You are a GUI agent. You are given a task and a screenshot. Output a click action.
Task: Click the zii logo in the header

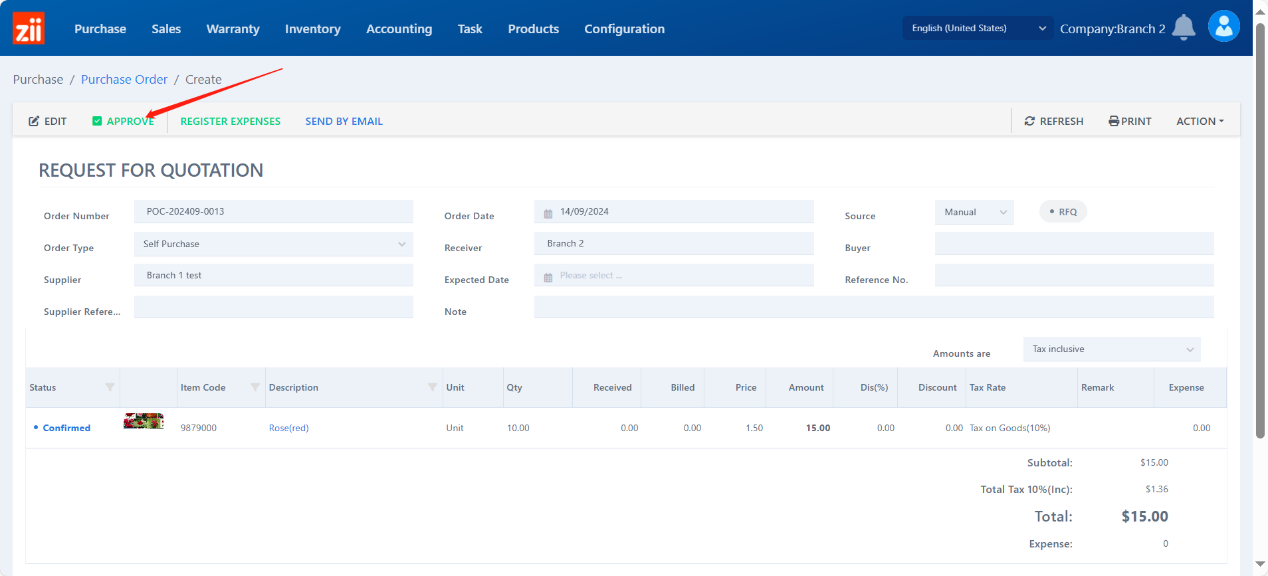pos(28,28)
